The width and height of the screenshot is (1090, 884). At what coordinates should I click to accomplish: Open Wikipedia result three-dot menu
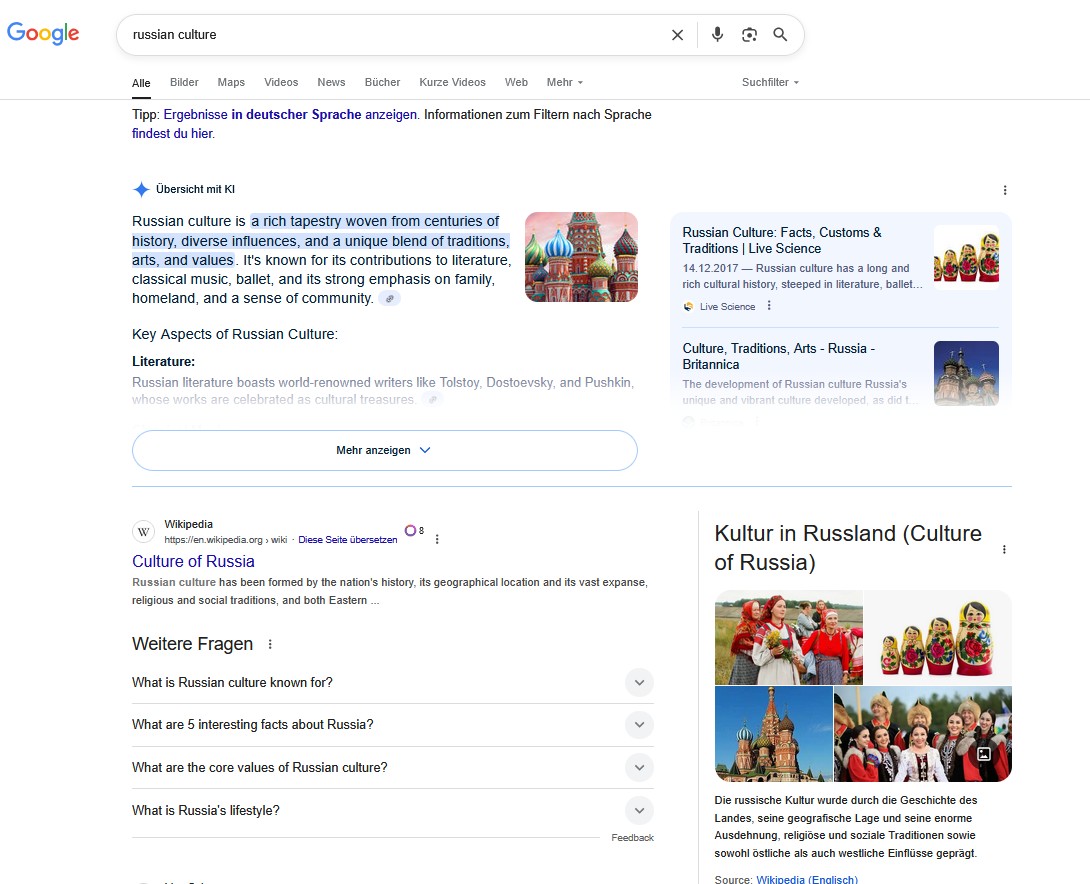437,539
